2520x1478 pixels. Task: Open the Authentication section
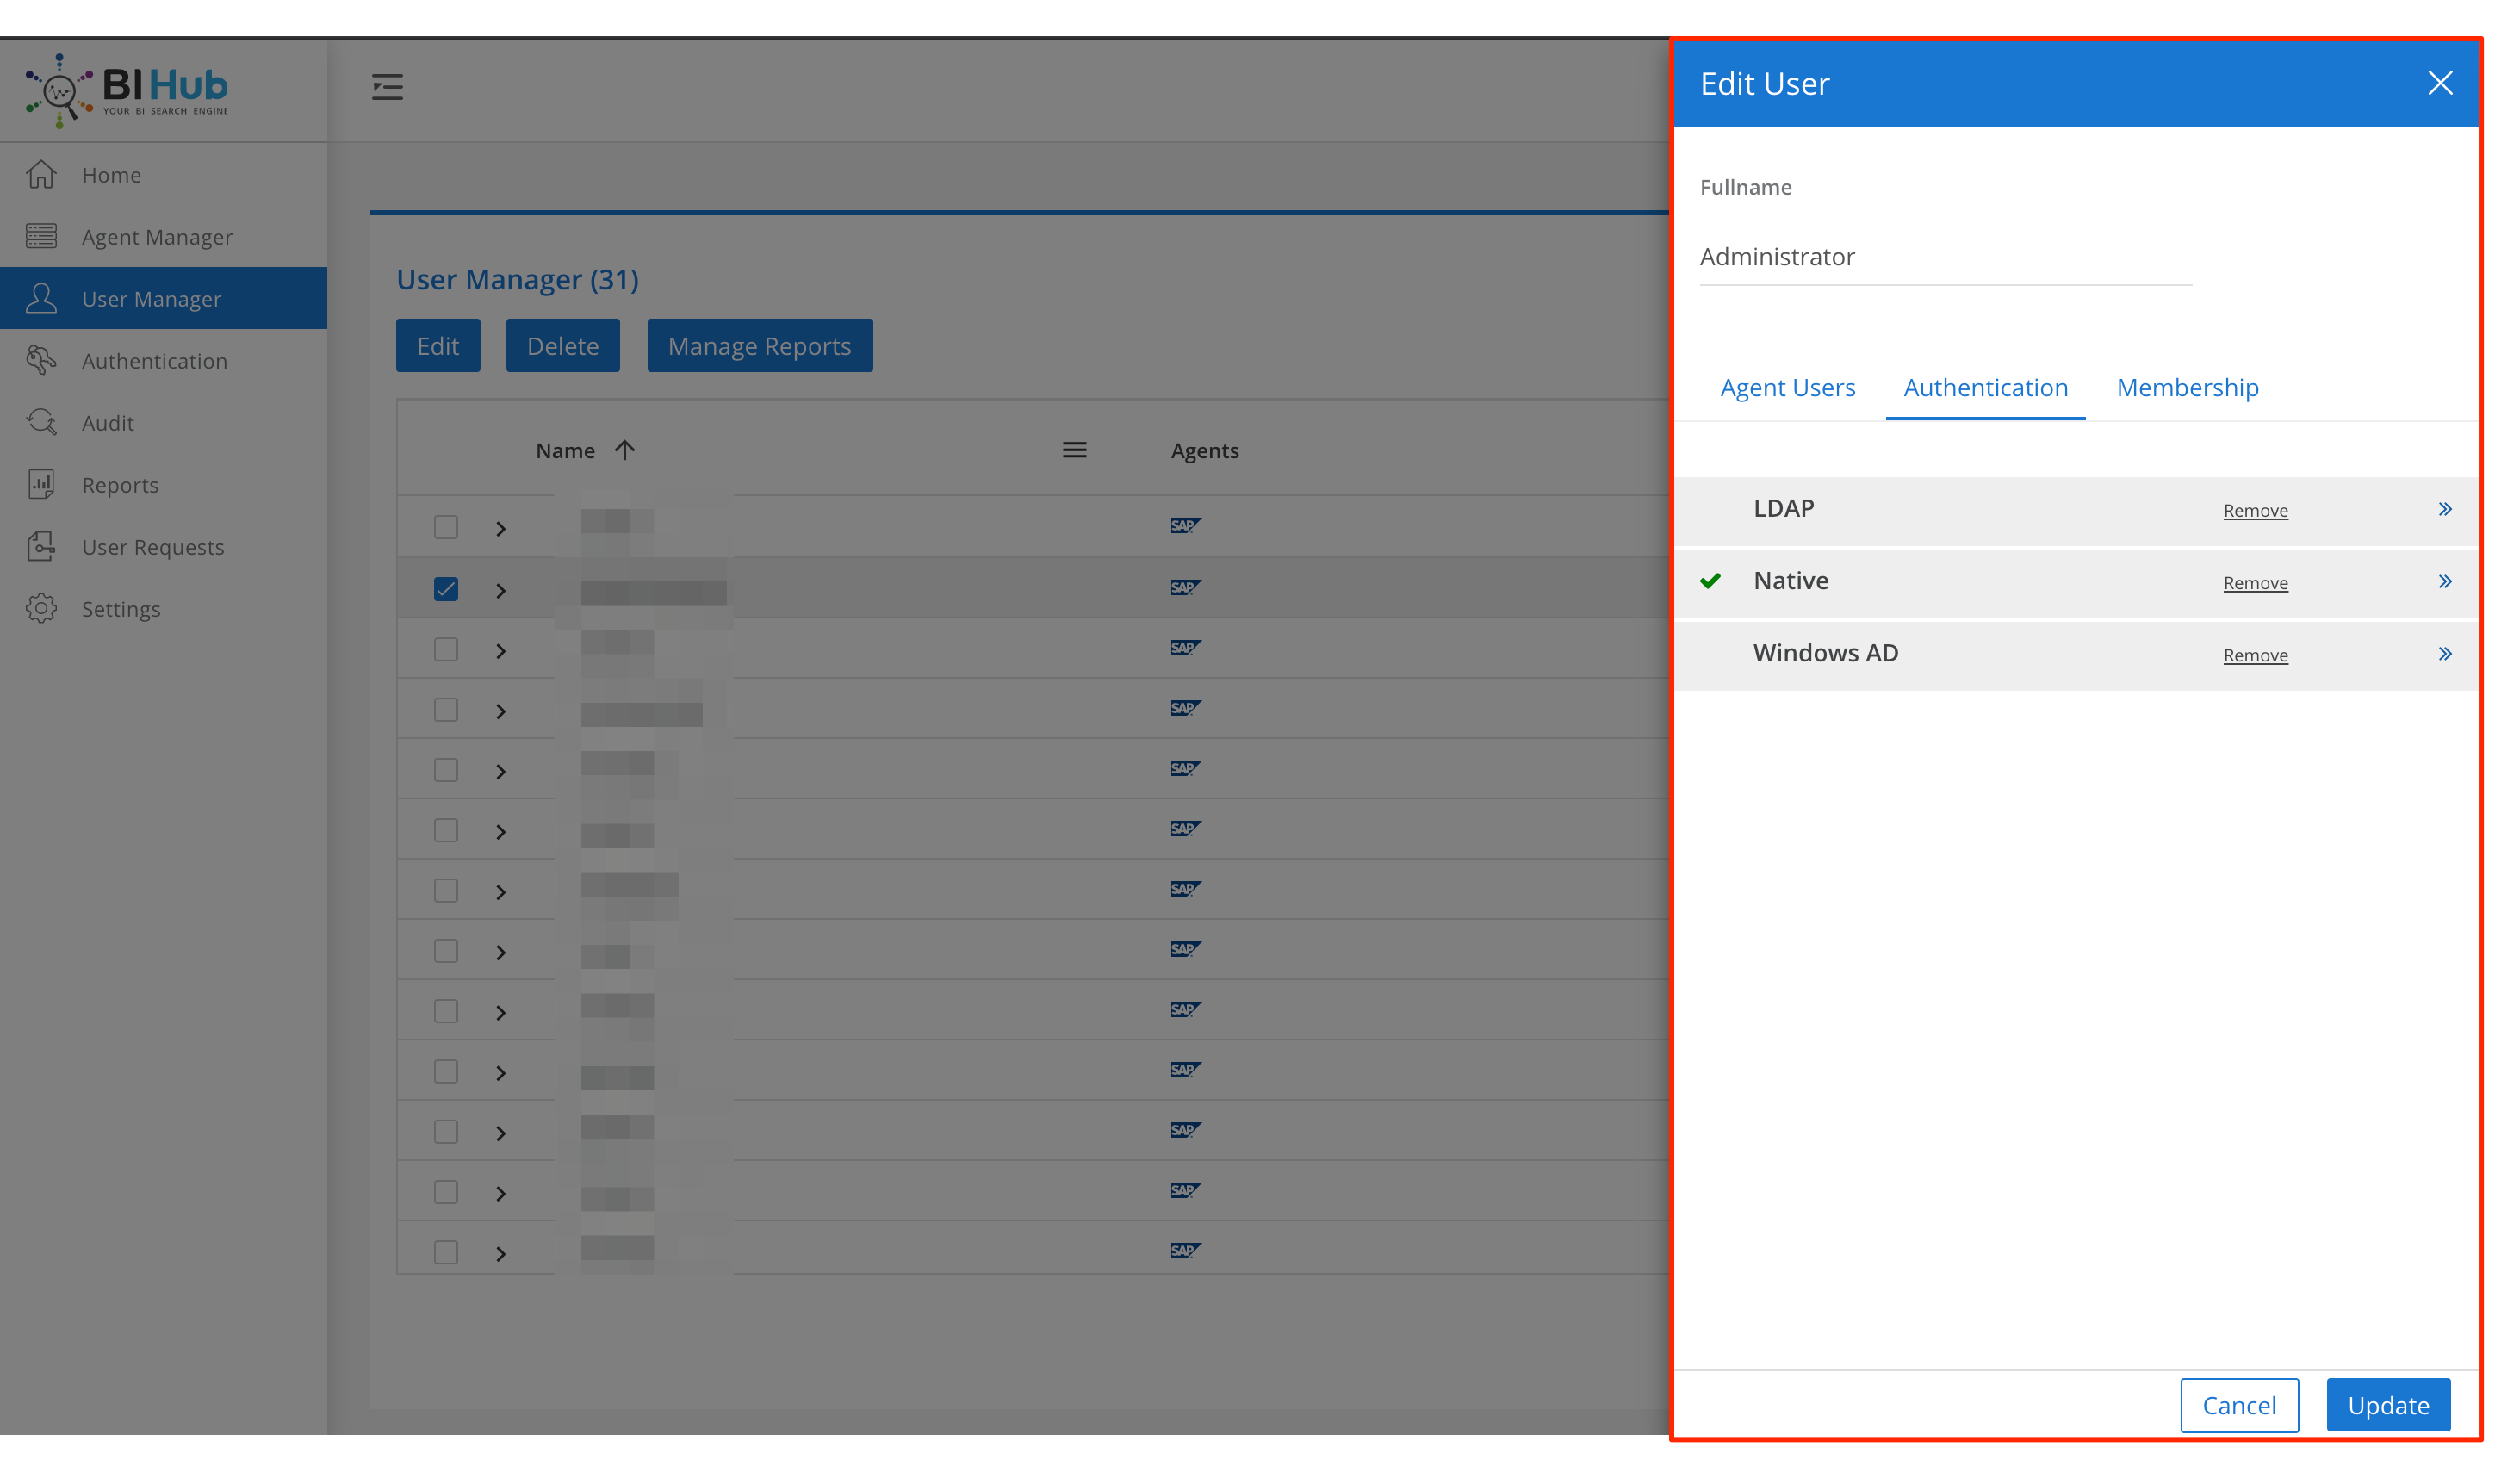1983,387
